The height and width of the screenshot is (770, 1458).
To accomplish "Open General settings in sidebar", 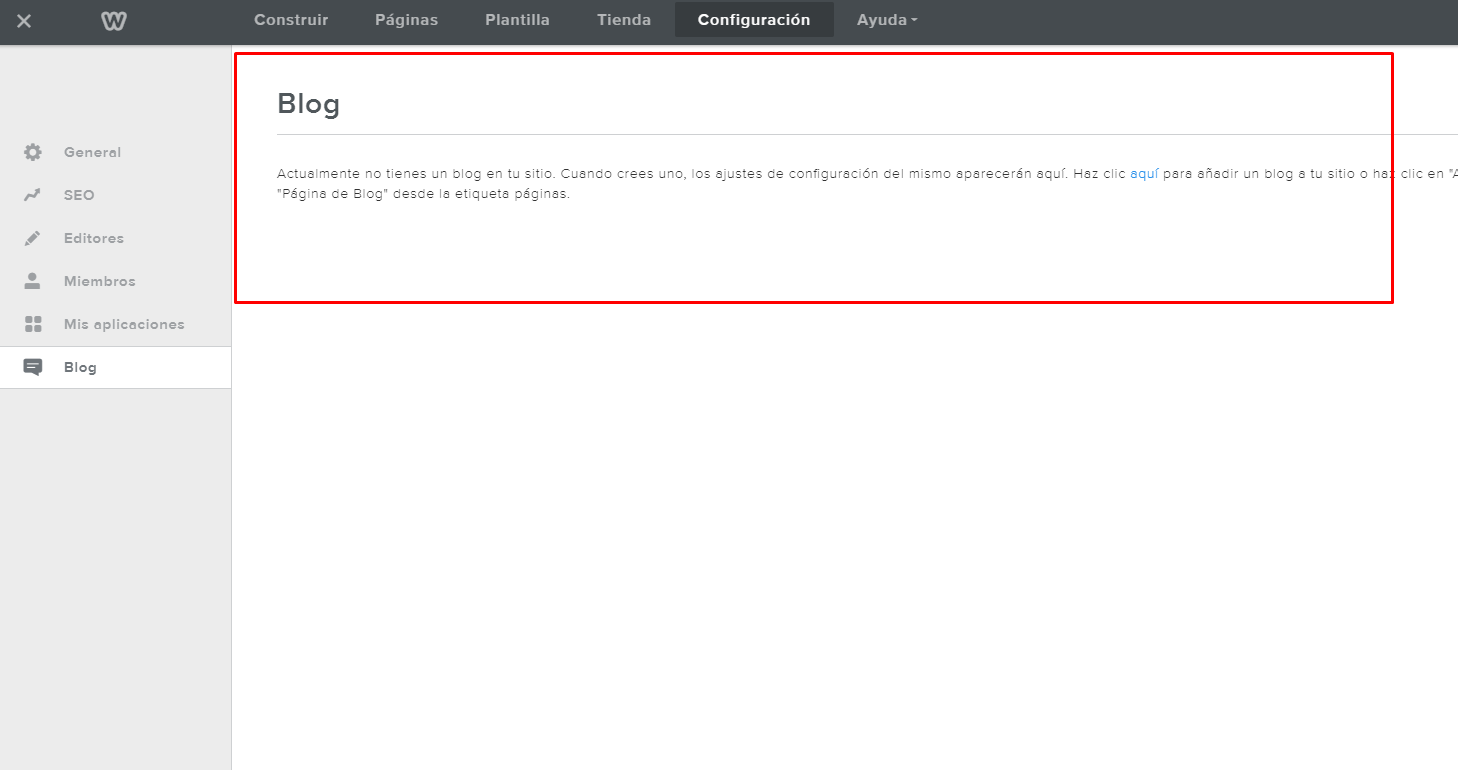I will (x=115, y=152).
